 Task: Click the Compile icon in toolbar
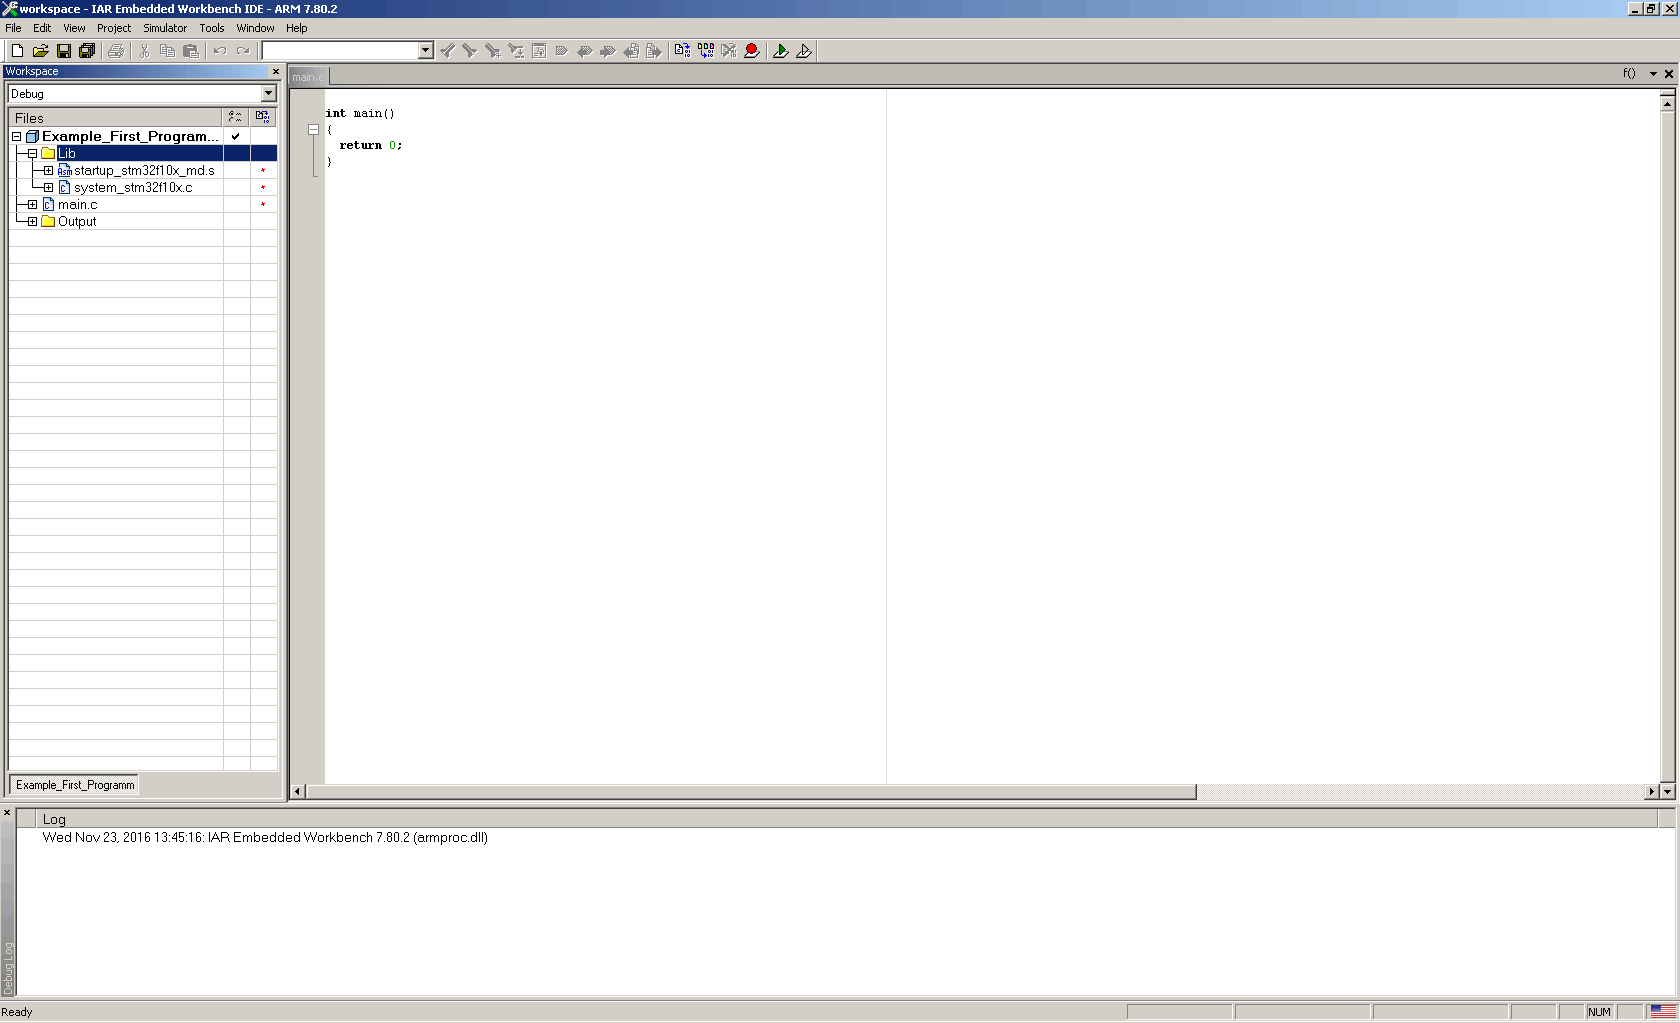(682, 51)
